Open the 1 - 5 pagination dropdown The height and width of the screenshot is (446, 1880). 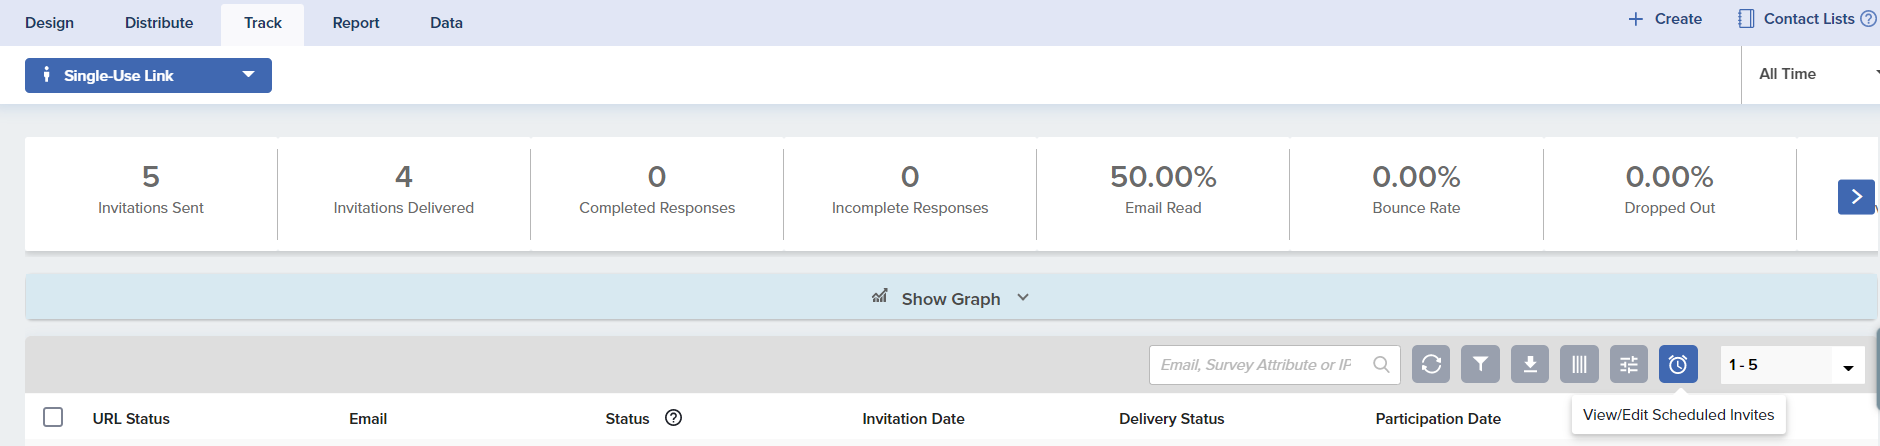1792,365
